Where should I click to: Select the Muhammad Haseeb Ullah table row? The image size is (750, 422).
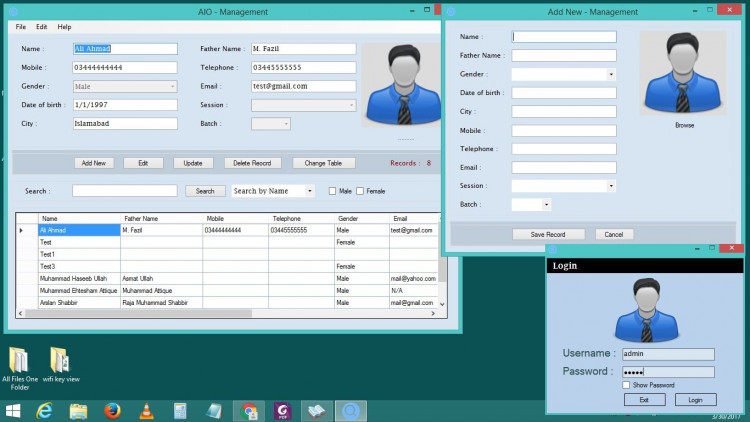coord(227,278)
